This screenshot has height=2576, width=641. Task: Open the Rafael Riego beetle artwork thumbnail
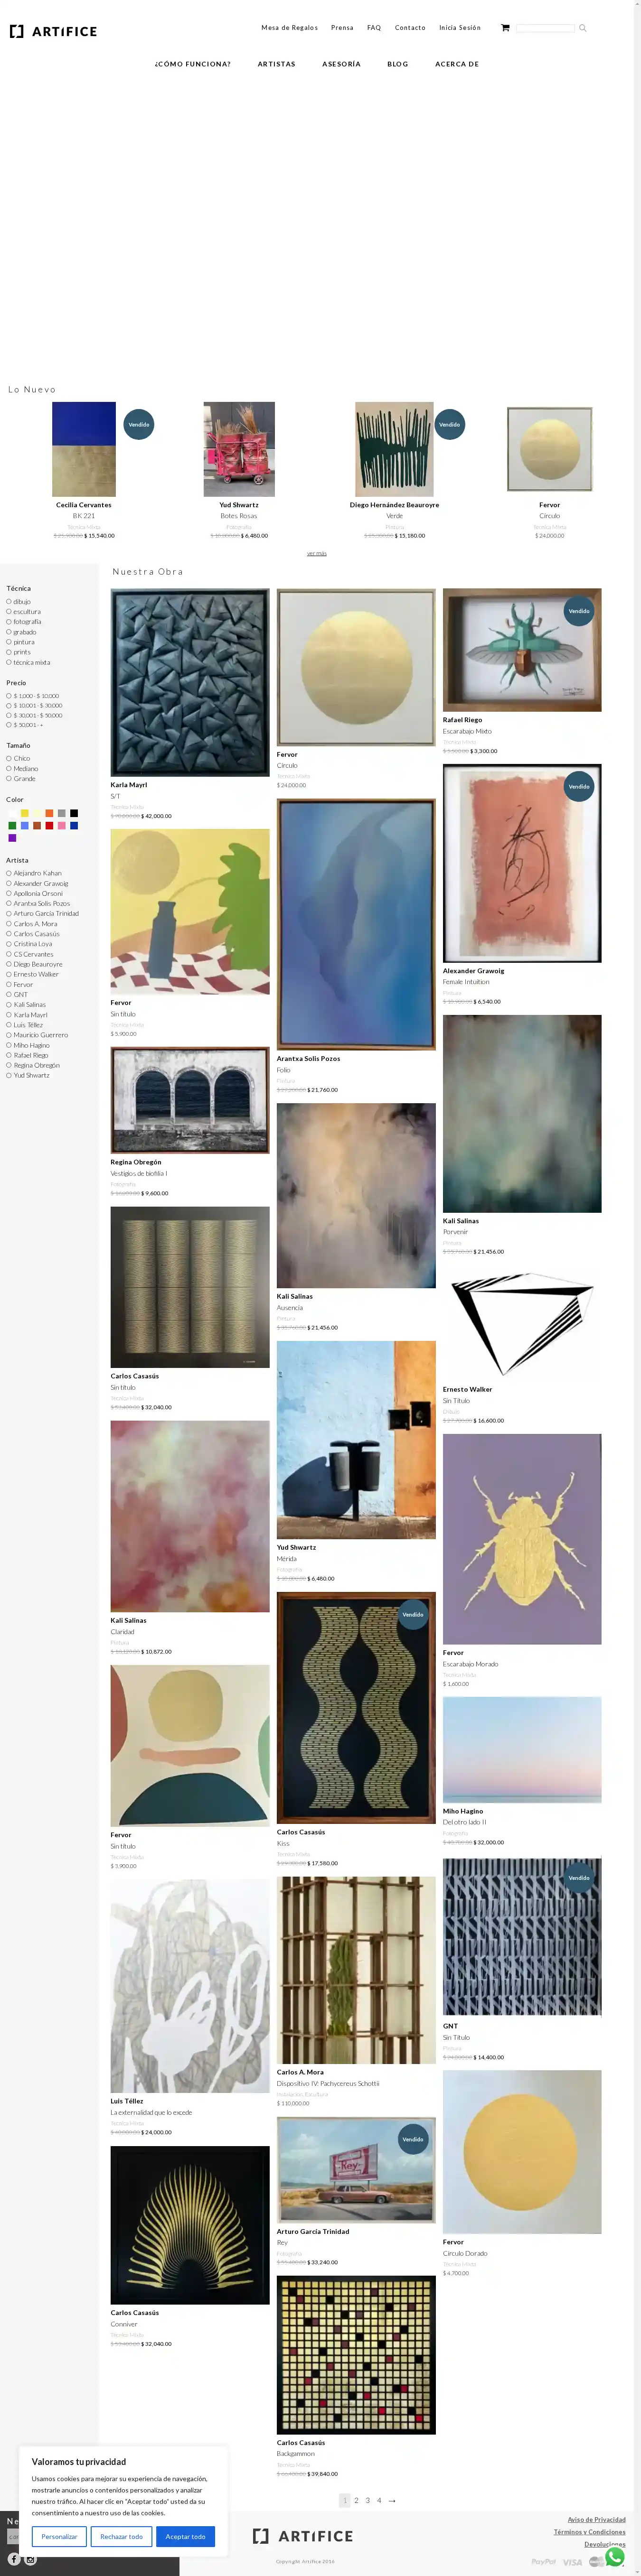tap(522, 650)
